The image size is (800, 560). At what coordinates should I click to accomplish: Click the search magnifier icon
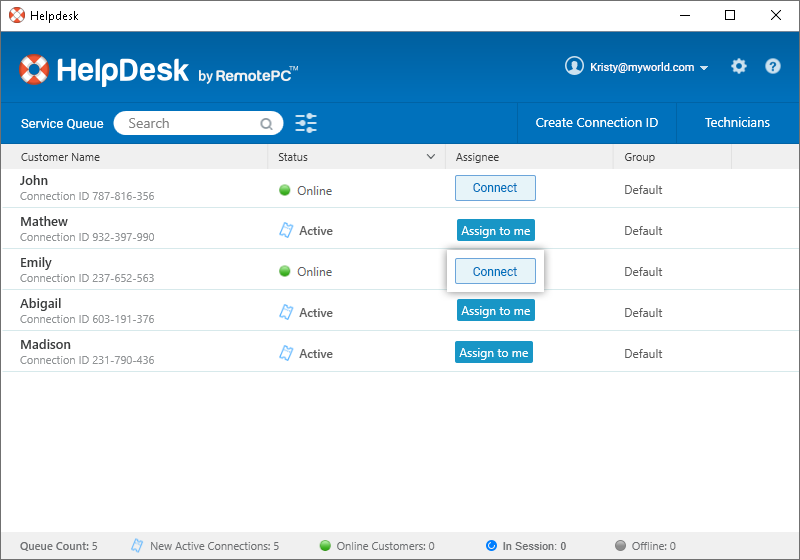pyautogui.click(x=267, y=124)
